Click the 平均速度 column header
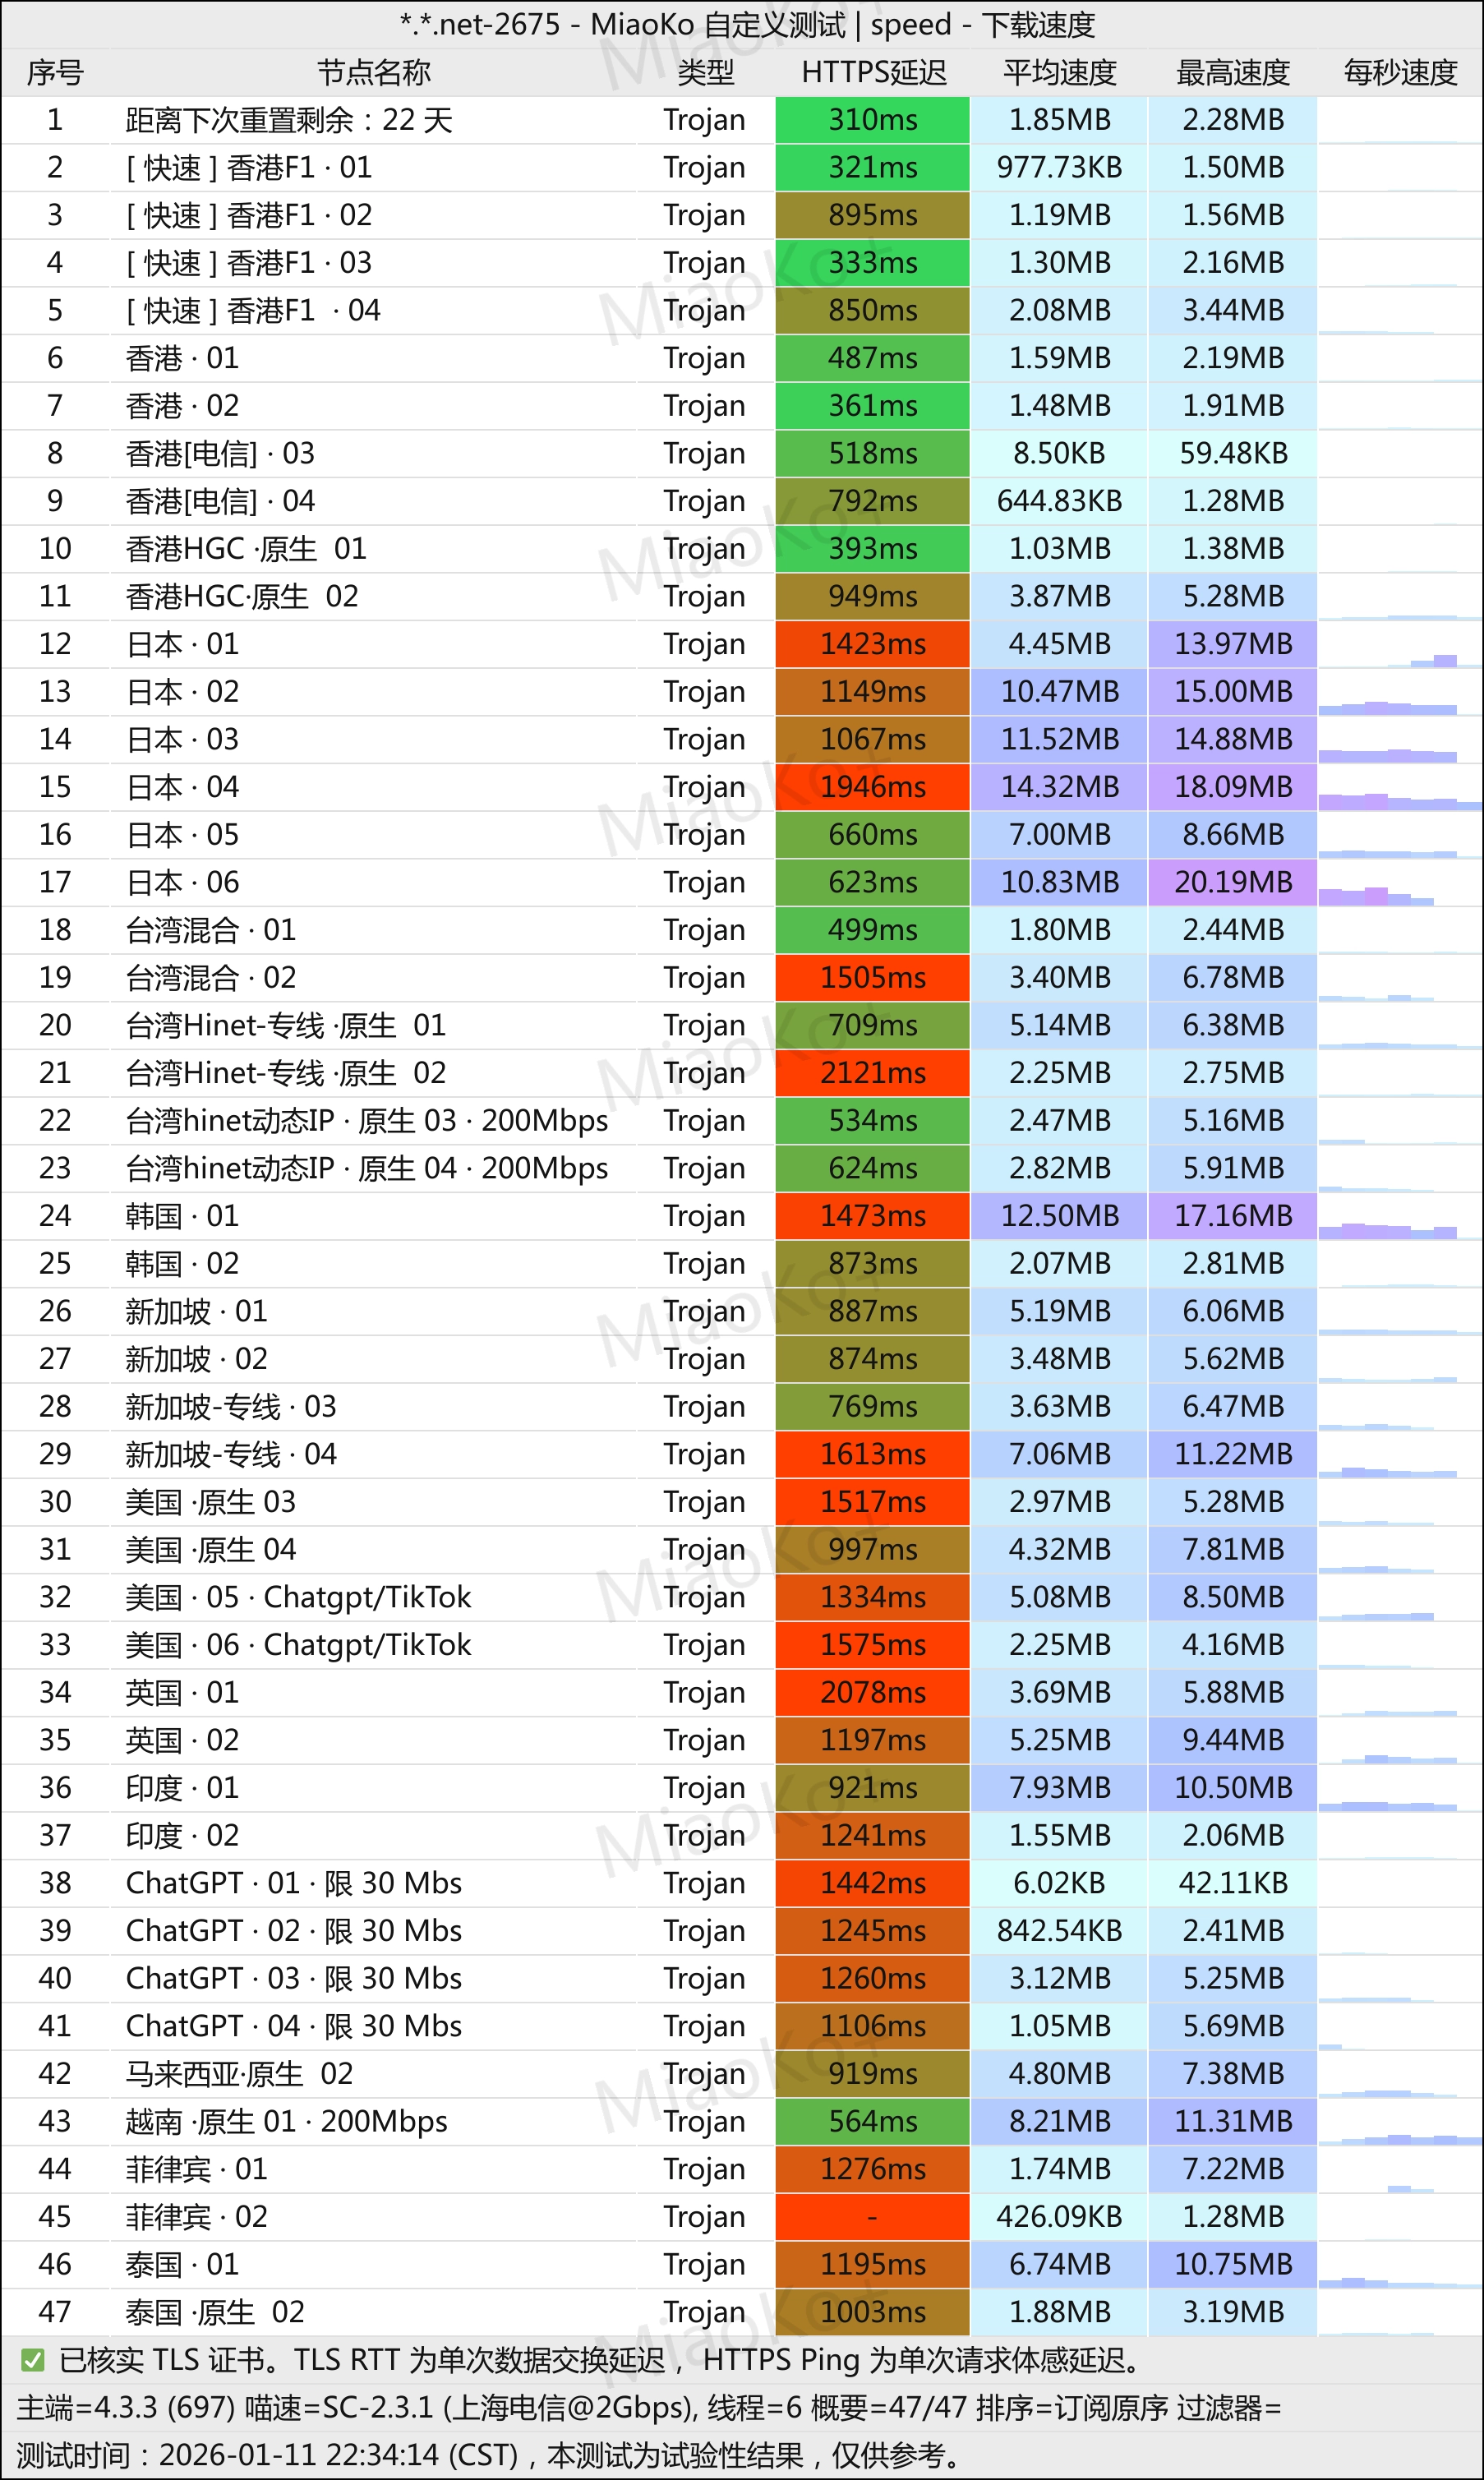 click(x=1059, y=72)
